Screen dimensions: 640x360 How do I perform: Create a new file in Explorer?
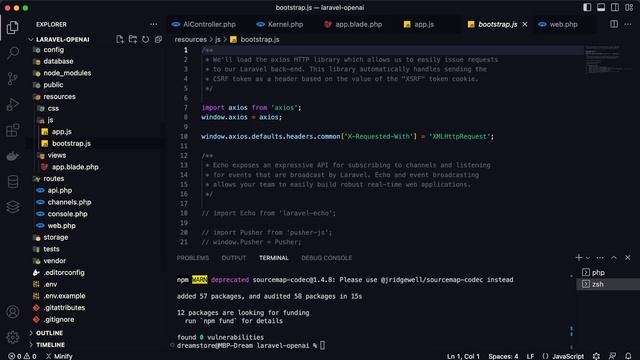(x=120, y=39)
